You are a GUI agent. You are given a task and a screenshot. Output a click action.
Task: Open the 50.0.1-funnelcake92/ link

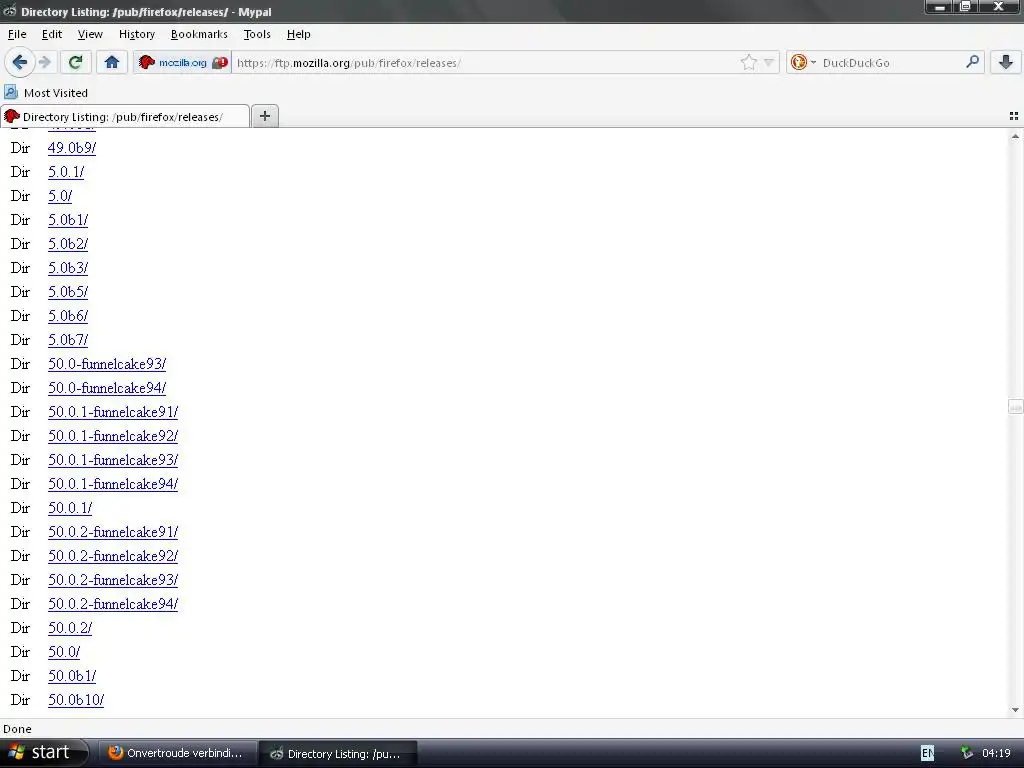(113, 436)
